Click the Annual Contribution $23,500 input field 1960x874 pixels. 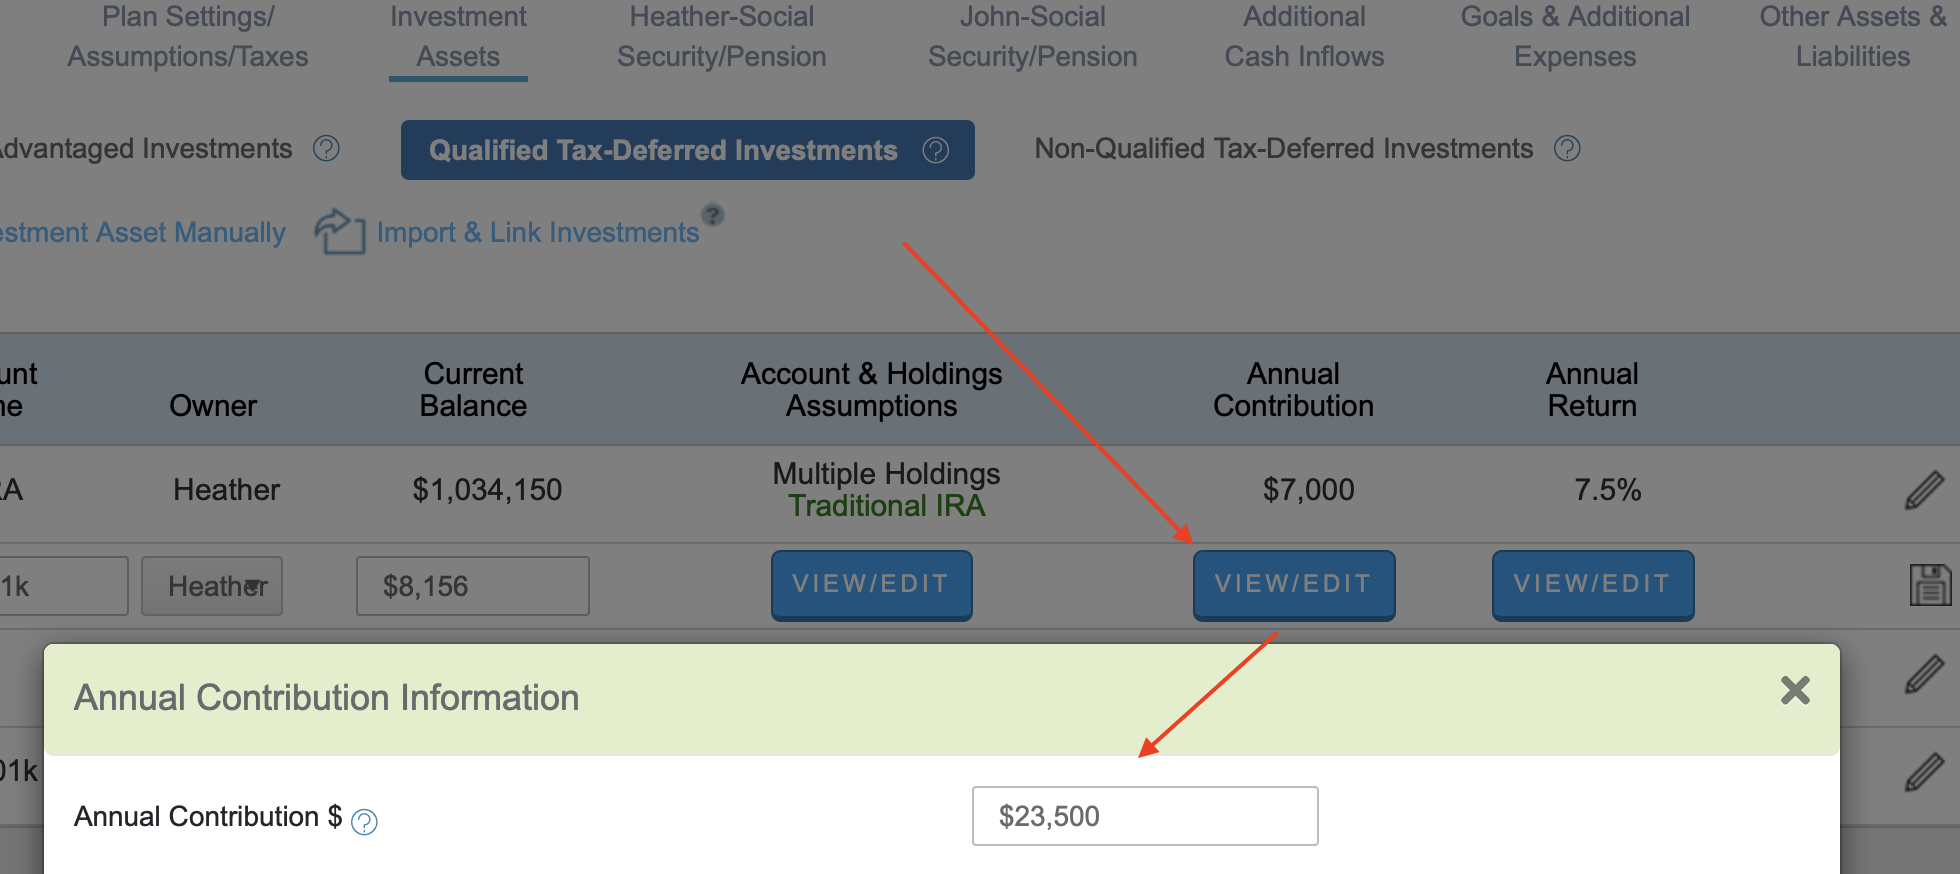pos(1144,816)
